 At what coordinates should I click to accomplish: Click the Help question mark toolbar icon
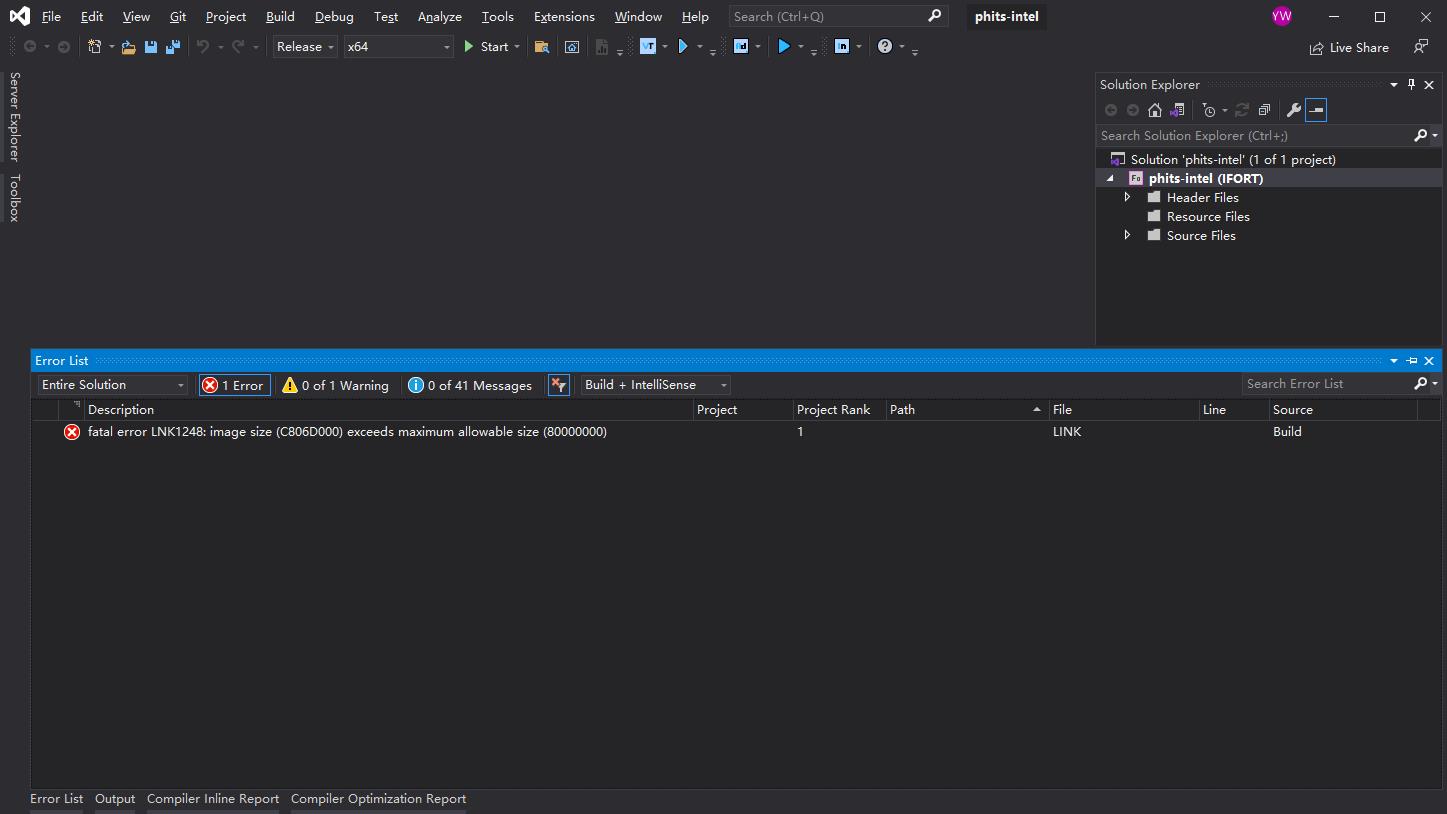click(x=885, y=47)
